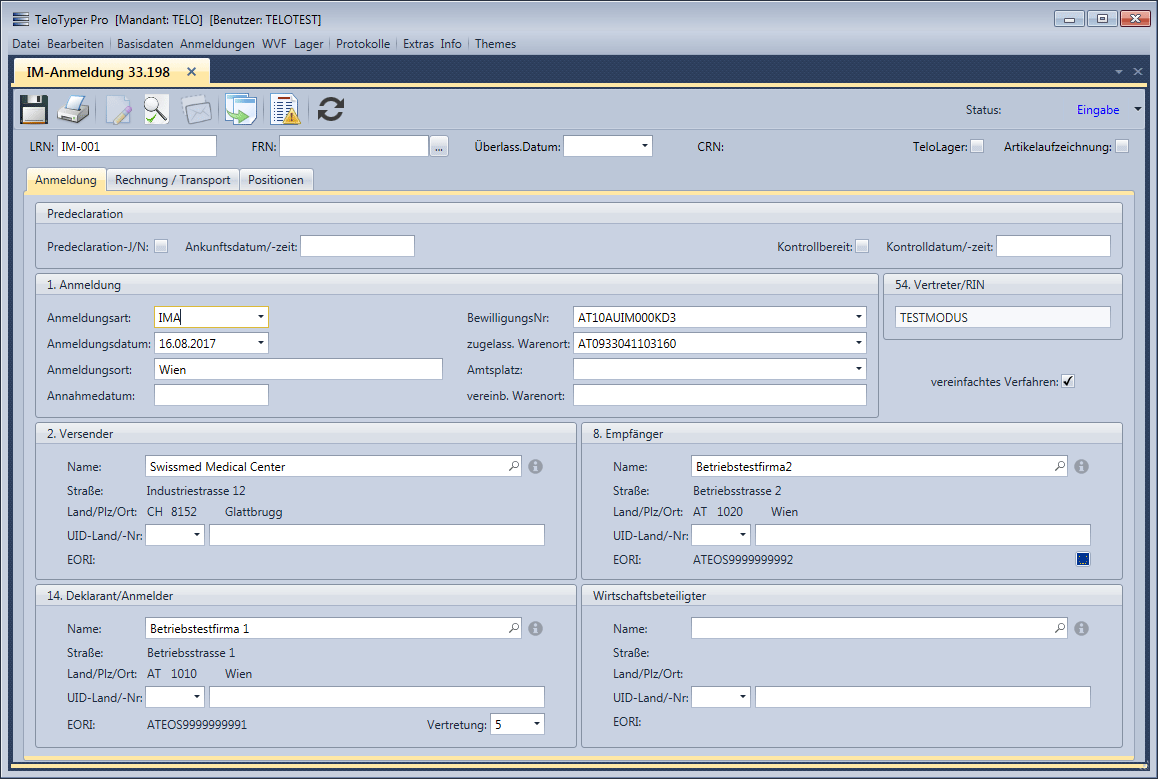Open the tab list dropdown arrow
The image size is (1158, 779).
(1119, 72)
